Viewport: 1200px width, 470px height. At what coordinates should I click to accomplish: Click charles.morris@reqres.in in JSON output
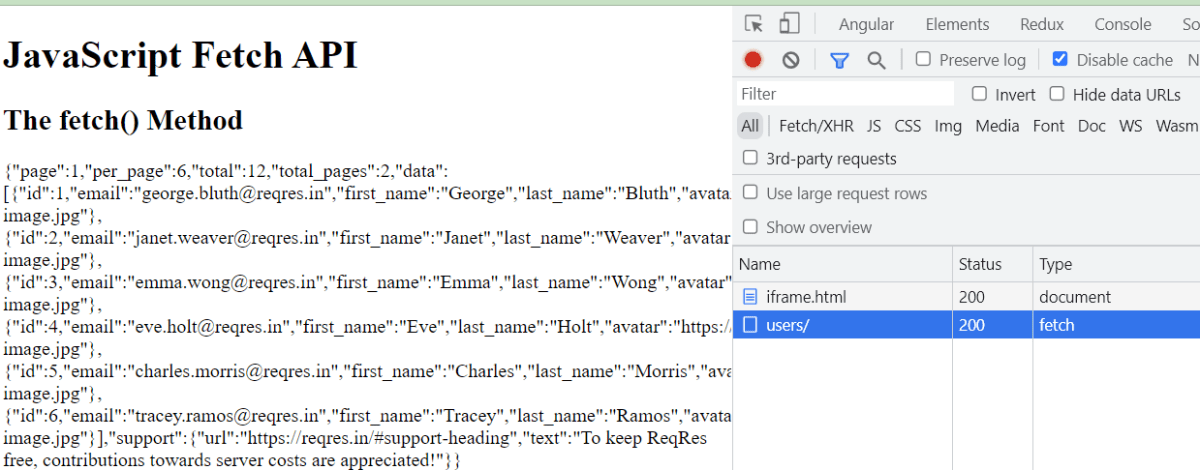(x=232, y=370)
